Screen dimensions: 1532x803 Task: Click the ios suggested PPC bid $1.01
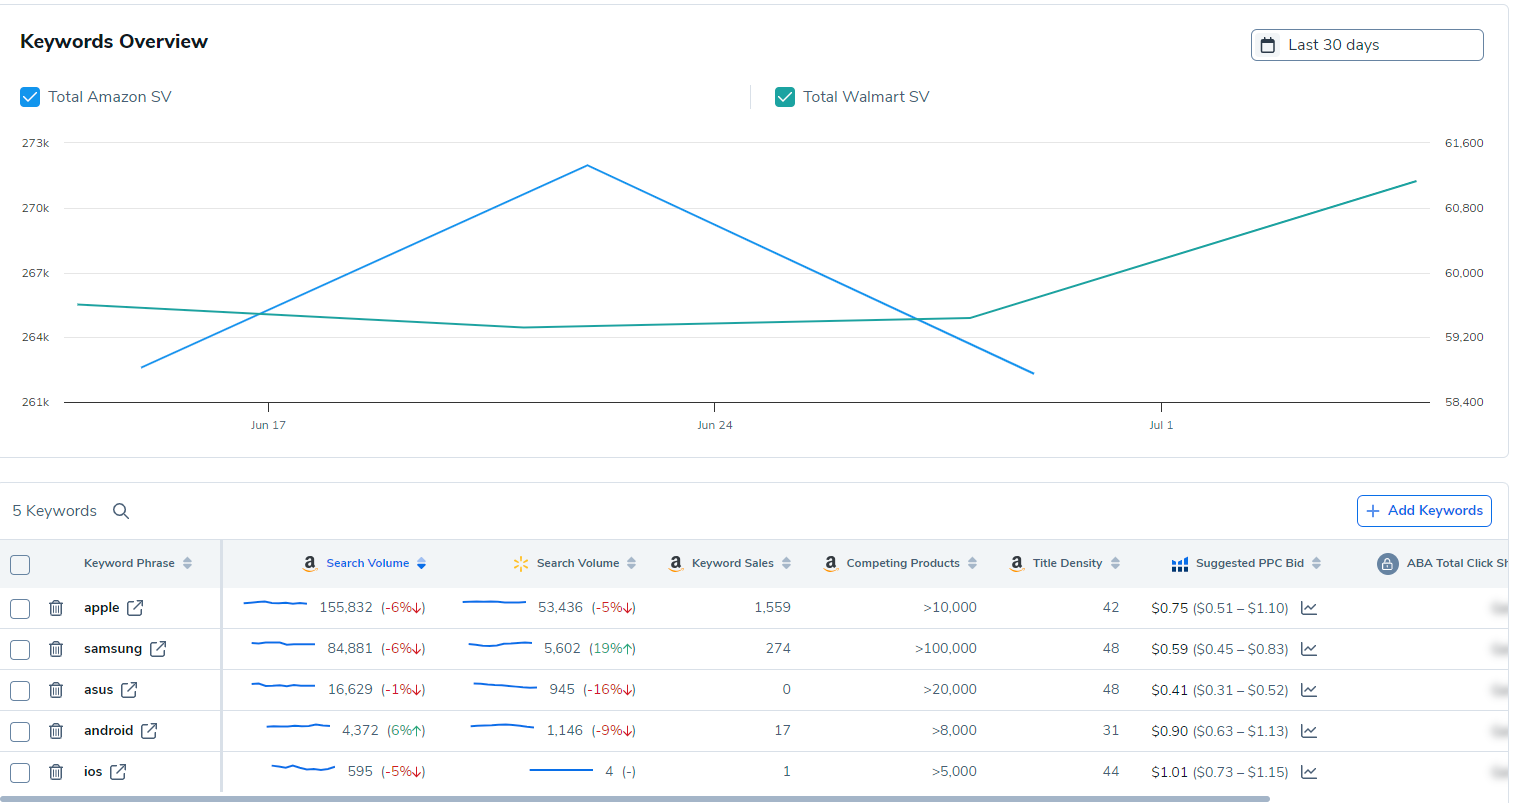(x=1169, y=772)
